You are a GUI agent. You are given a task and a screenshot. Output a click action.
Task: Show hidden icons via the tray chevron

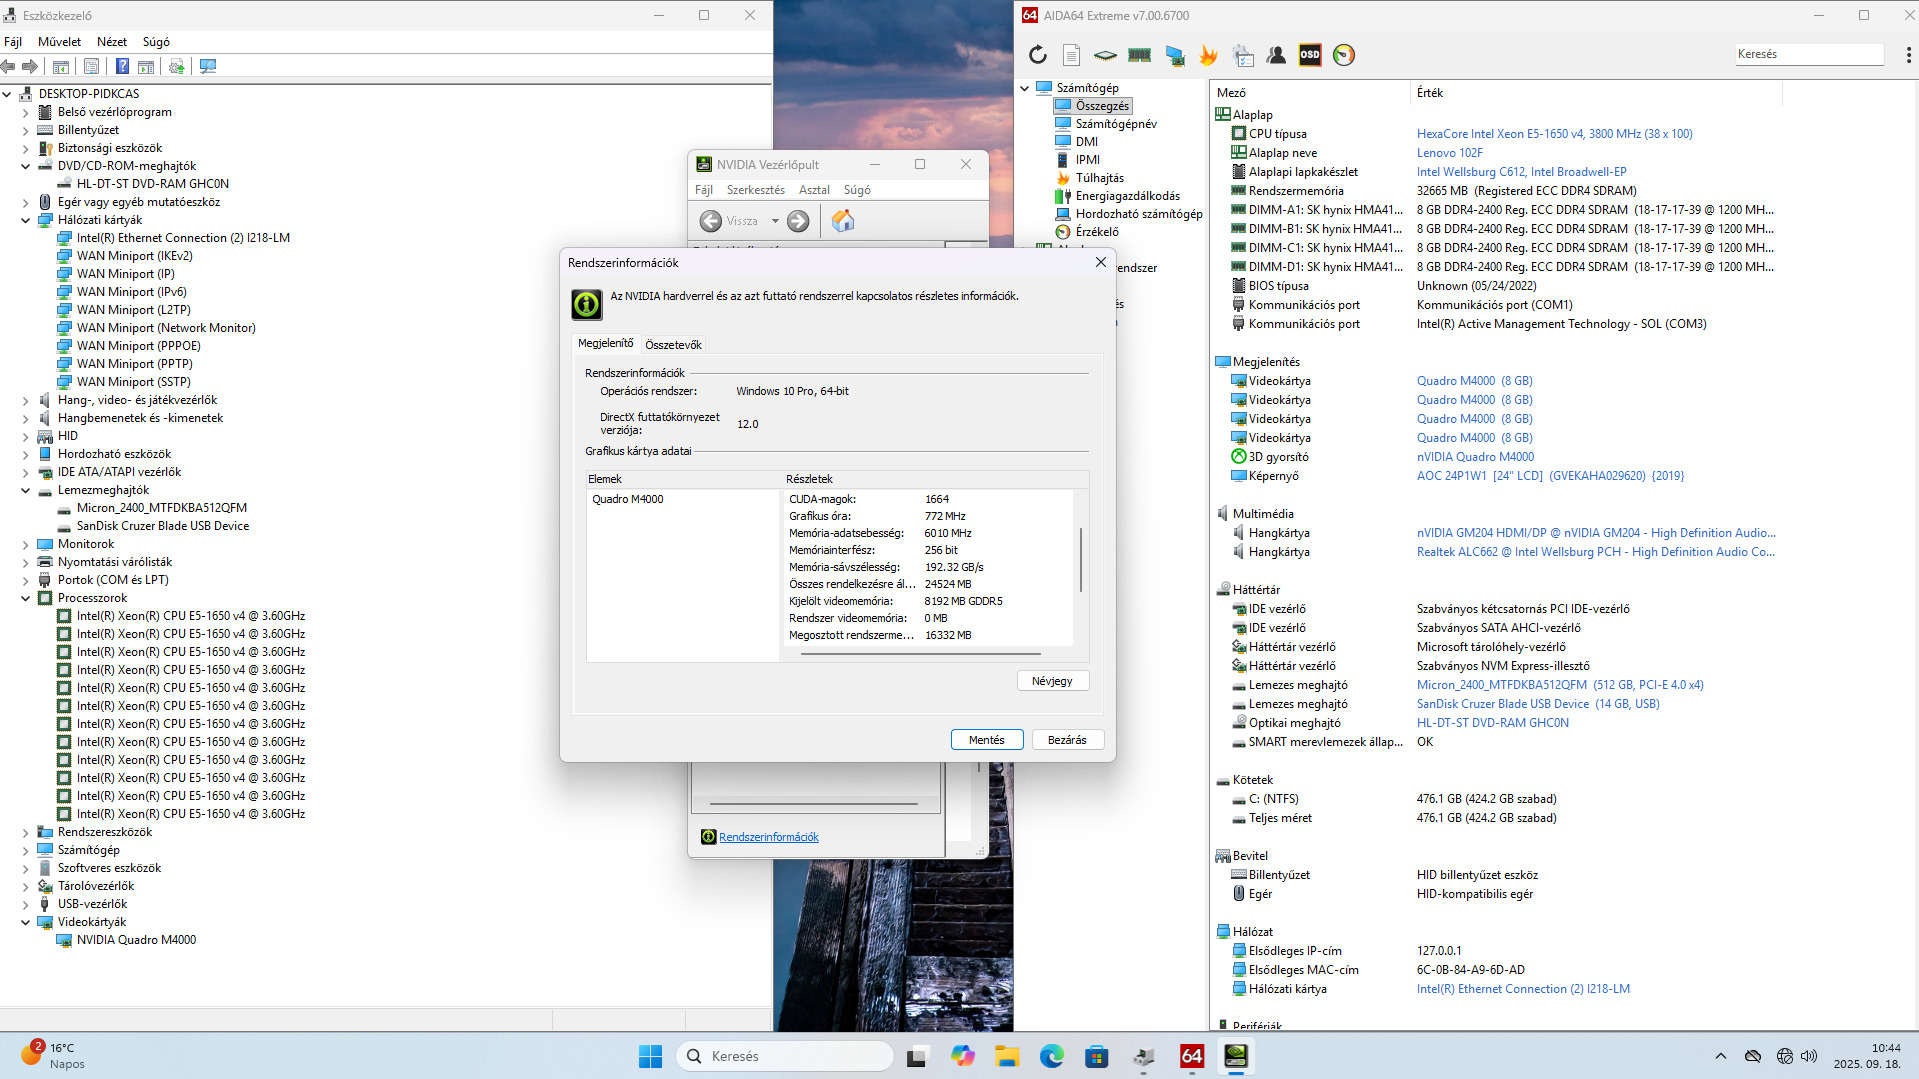[1720, 1056]
